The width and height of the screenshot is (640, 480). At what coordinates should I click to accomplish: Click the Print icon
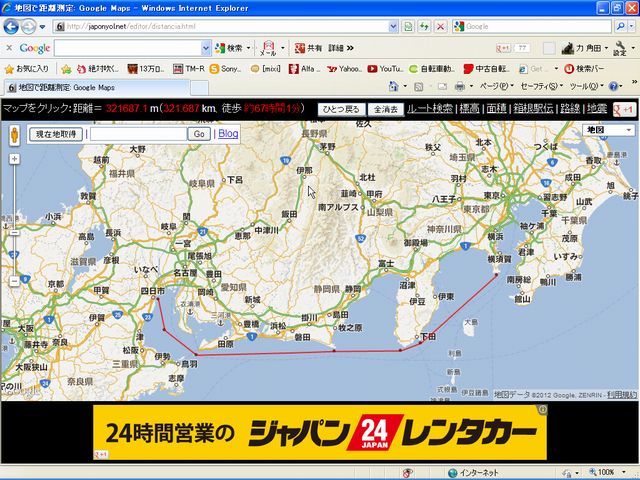click(x=460, y=87)
